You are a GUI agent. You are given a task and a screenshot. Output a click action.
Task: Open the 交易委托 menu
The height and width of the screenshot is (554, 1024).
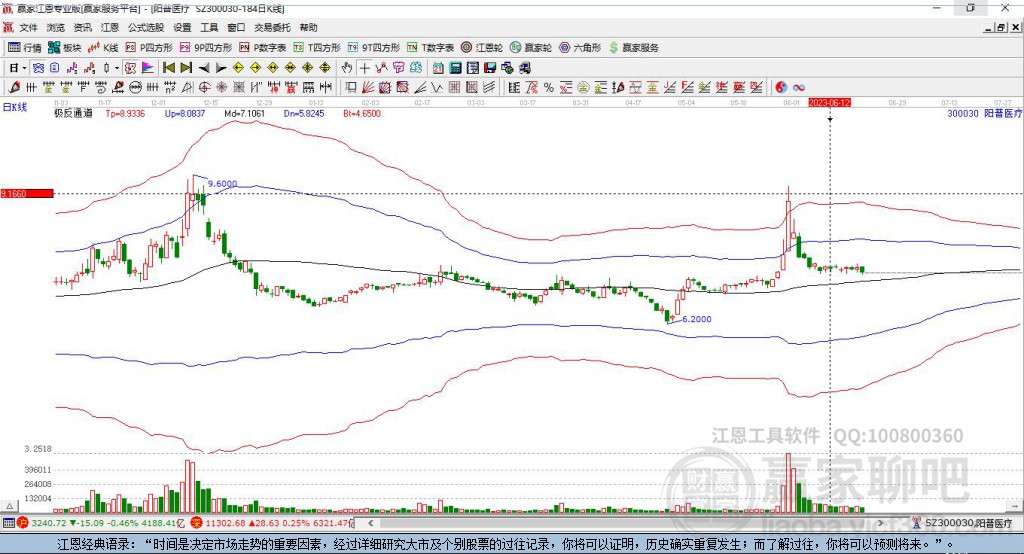click(x=272, y=27)
